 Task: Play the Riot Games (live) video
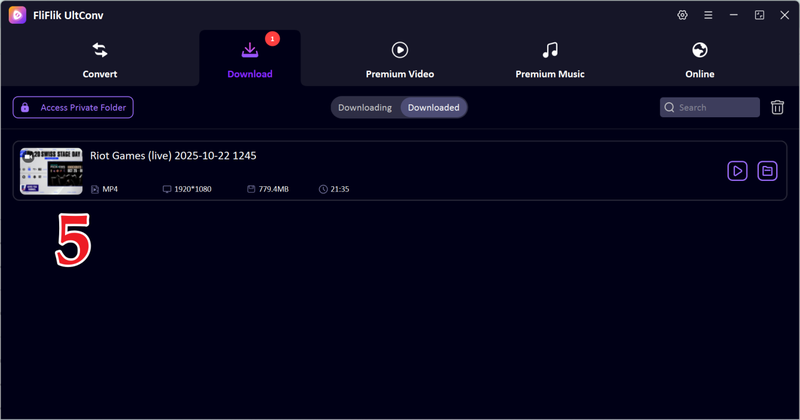pyautogui.click(x=737, y=171)
